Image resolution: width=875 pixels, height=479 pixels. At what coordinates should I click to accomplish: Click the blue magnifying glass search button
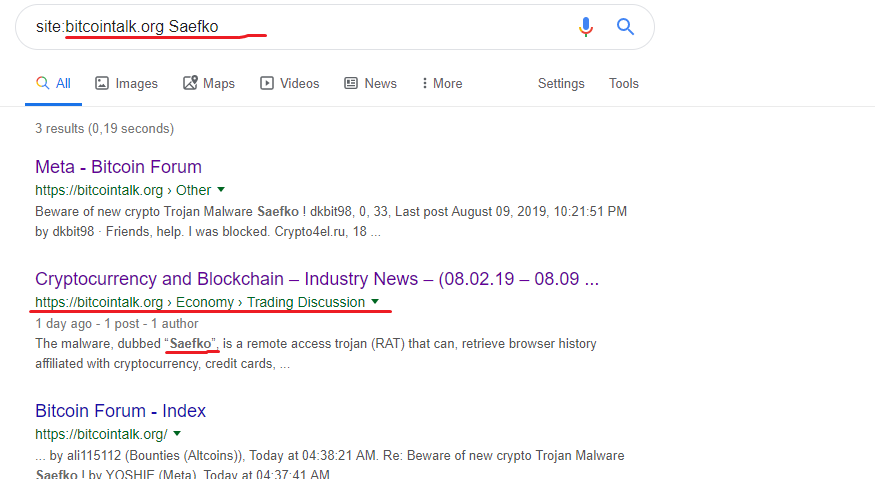coord(625,26)
